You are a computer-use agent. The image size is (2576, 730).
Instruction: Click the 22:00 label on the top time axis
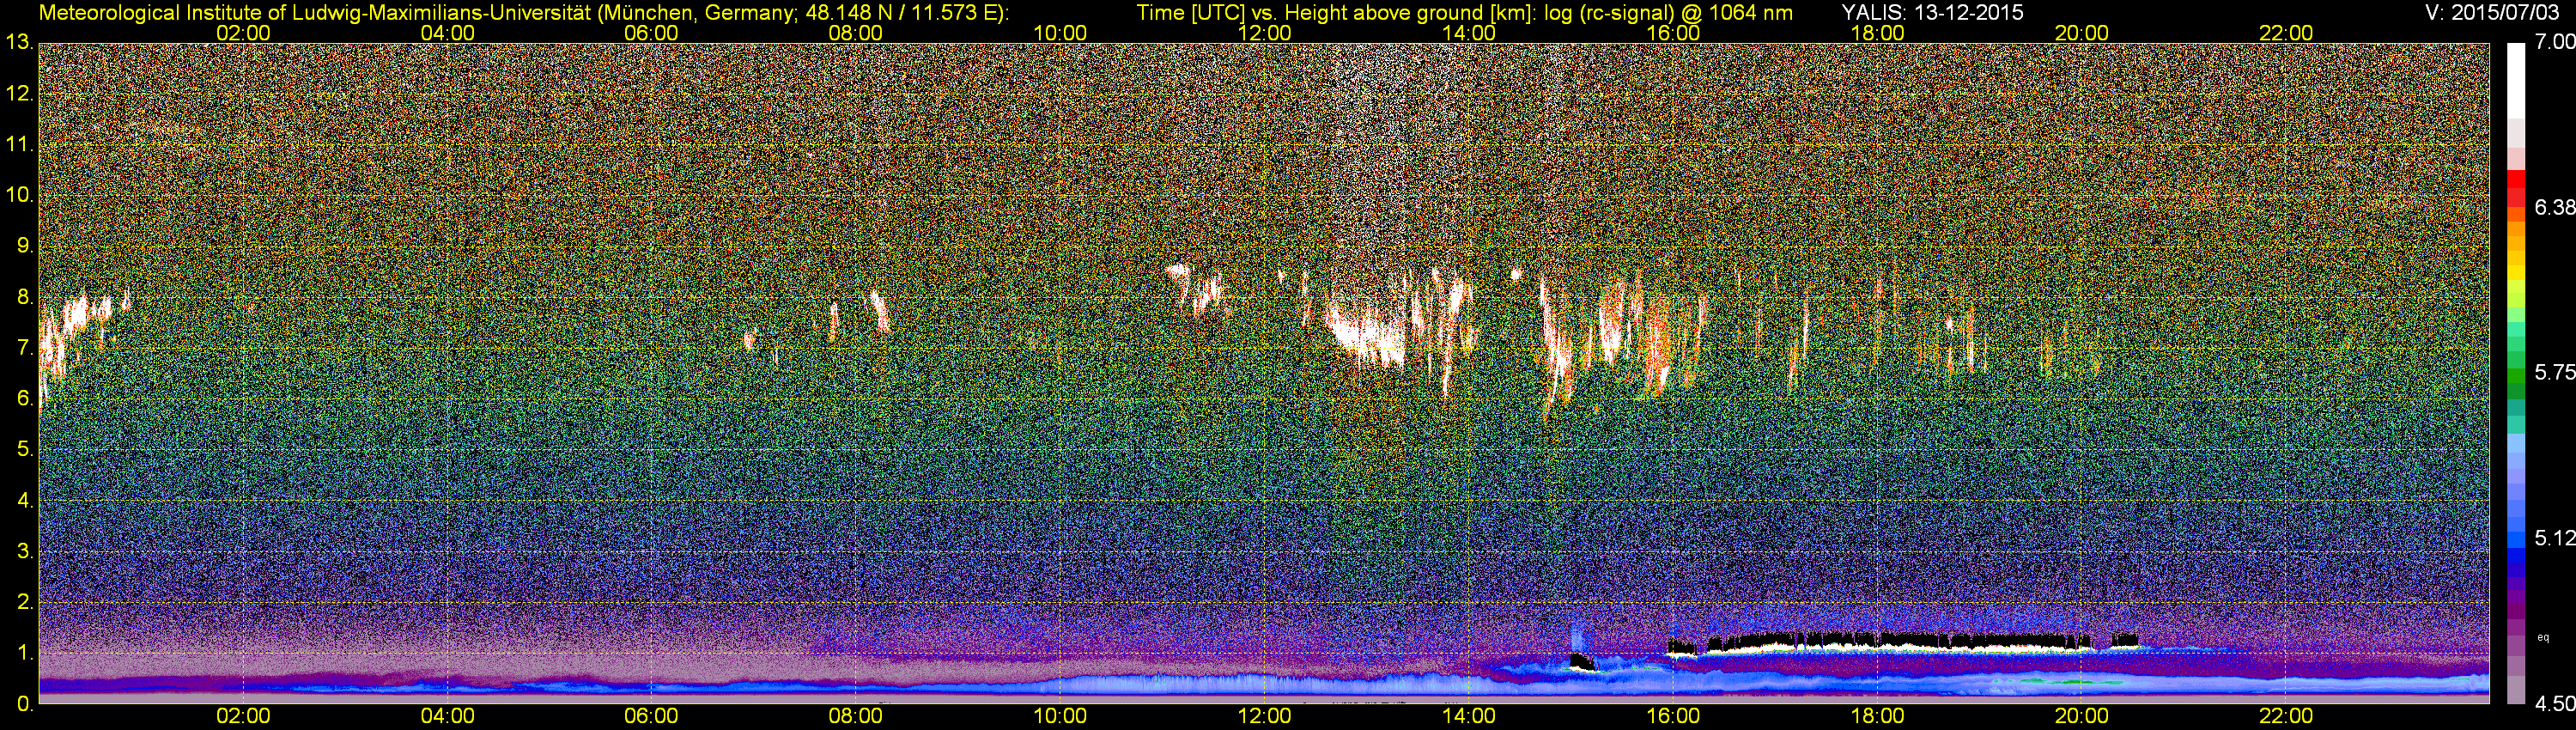click(x=2286, y=33)
